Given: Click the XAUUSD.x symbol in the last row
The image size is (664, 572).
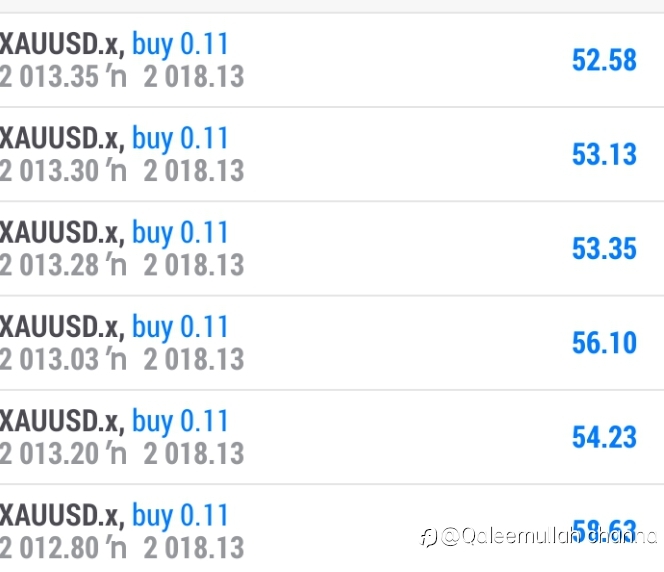Looking at the screenshot, I should [61, 515].
